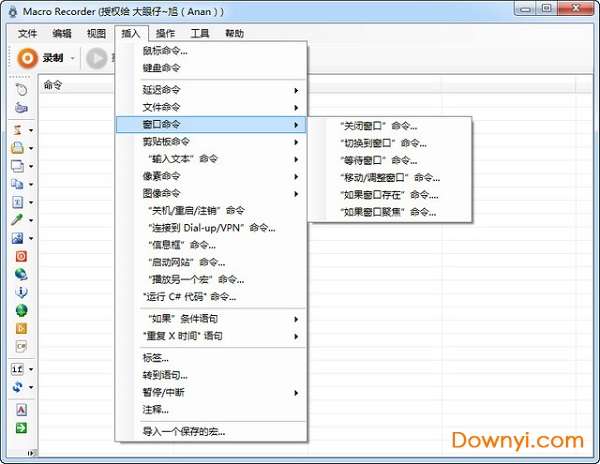The width and height of the screenshot is (600, 464).
Task: Expand the 剪贴板命令 submenu
Action: pos(211,142)
